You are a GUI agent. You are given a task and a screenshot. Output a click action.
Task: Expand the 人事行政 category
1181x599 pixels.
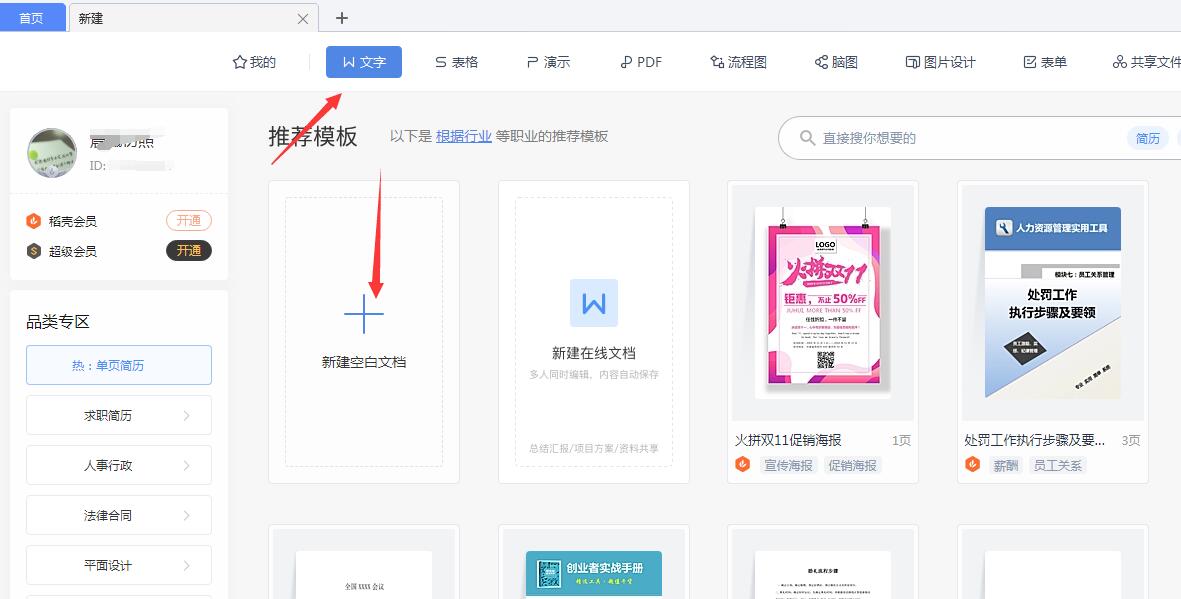tap(118, 465)
